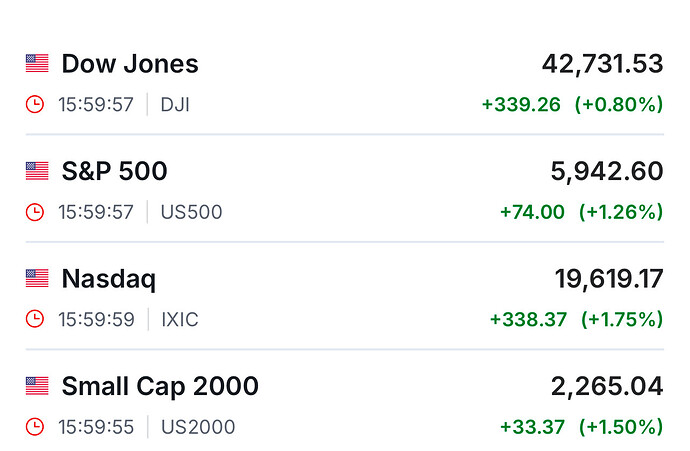Open the S&P 500 index link

[x=114, y=171]
